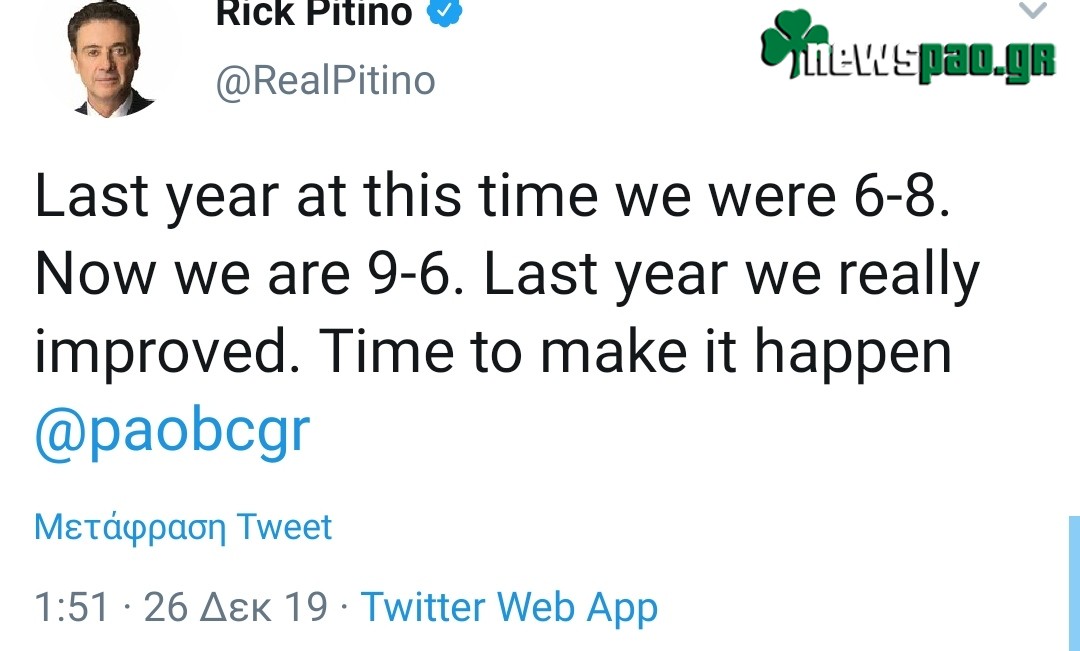
Task: Click the Μετάφραση Tweet translate link
Action: [183, 527]
